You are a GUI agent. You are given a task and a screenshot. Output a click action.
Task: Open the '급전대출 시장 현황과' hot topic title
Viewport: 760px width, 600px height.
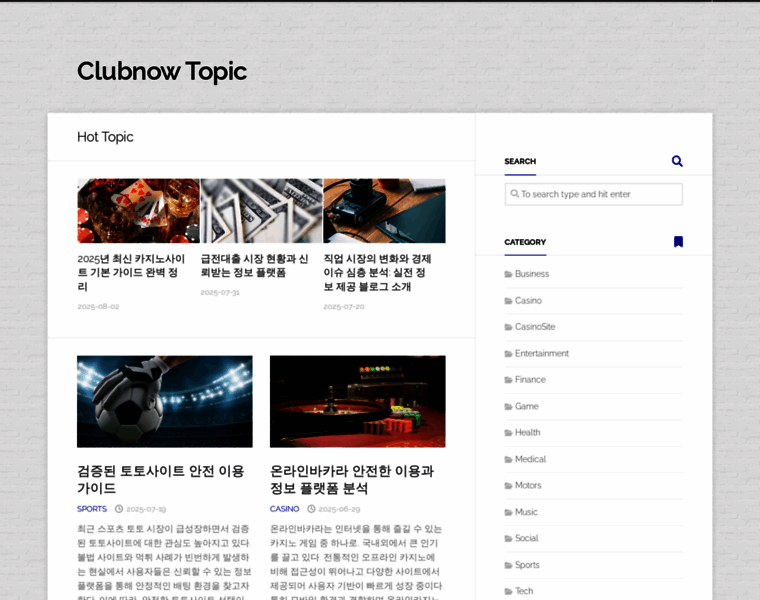[254, 266]
